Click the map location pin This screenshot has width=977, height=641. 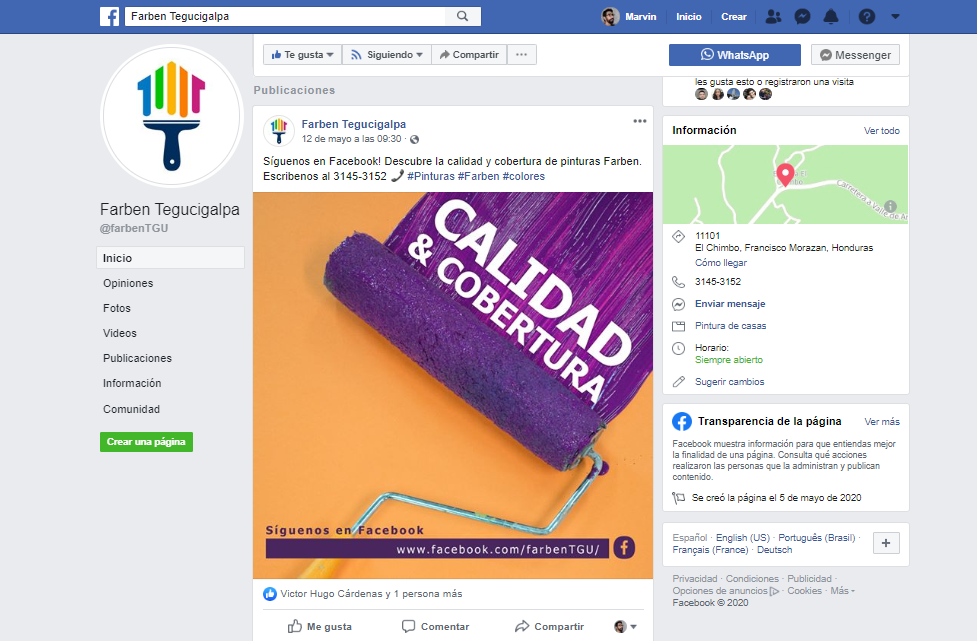tap(786, 174)
